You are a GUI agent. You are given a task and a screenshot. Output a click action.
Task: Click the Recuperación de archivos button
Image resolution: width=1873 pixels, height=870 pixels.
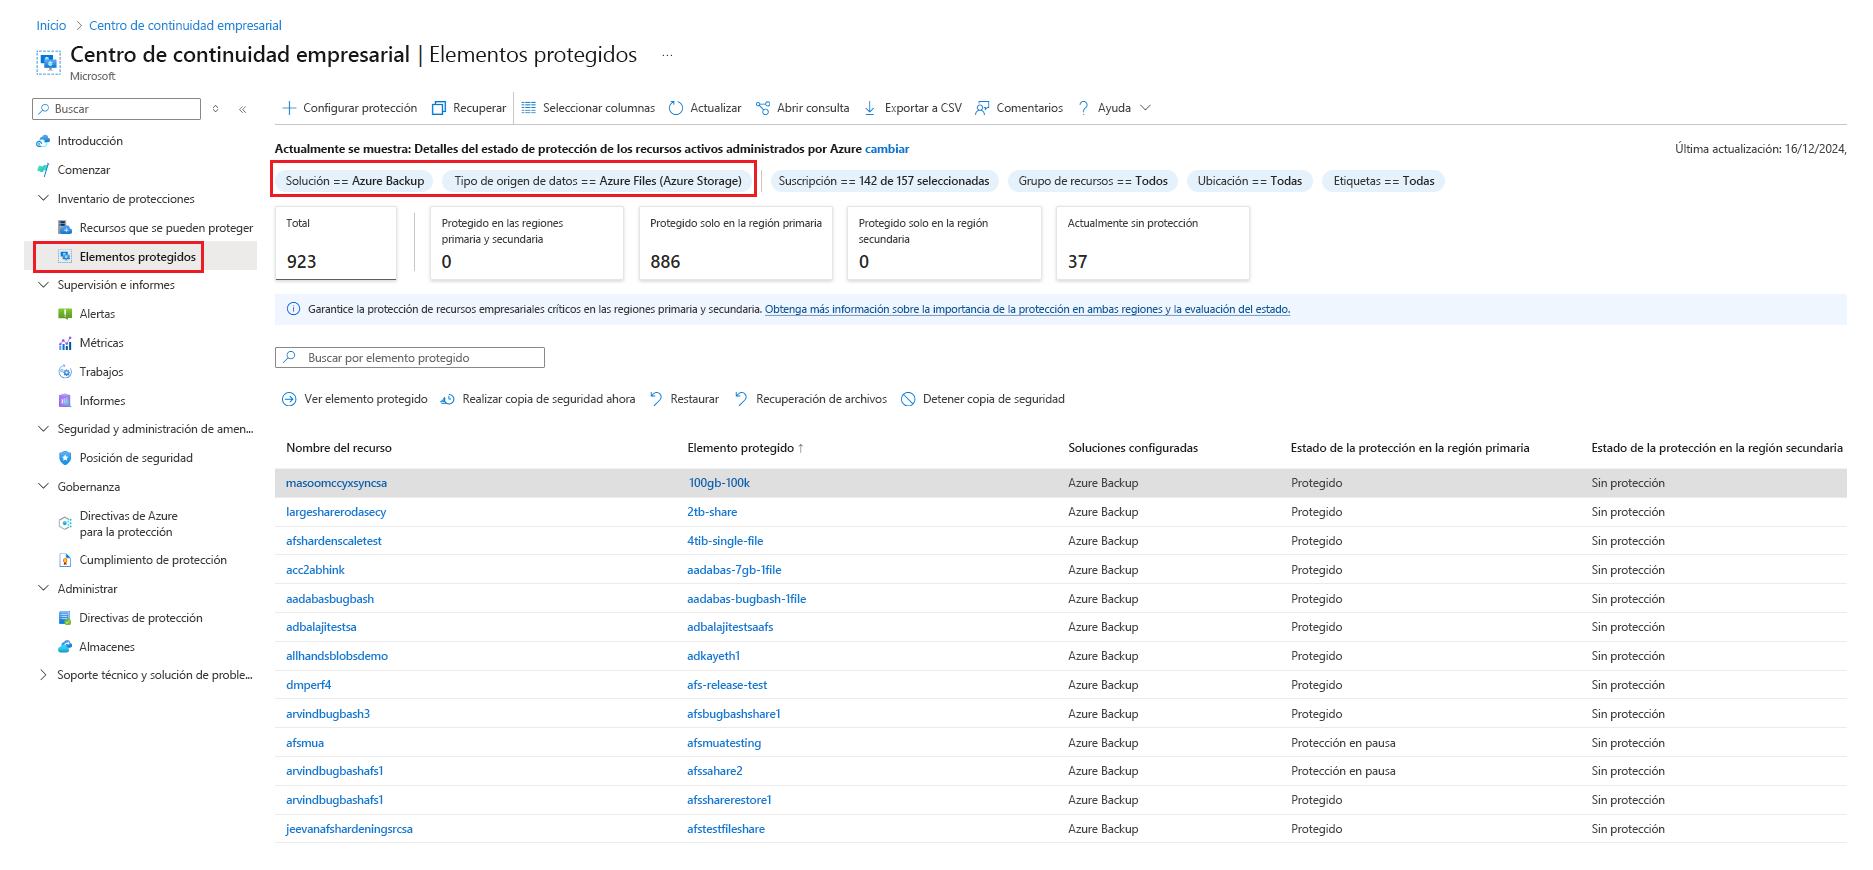[x=811, y=399]
